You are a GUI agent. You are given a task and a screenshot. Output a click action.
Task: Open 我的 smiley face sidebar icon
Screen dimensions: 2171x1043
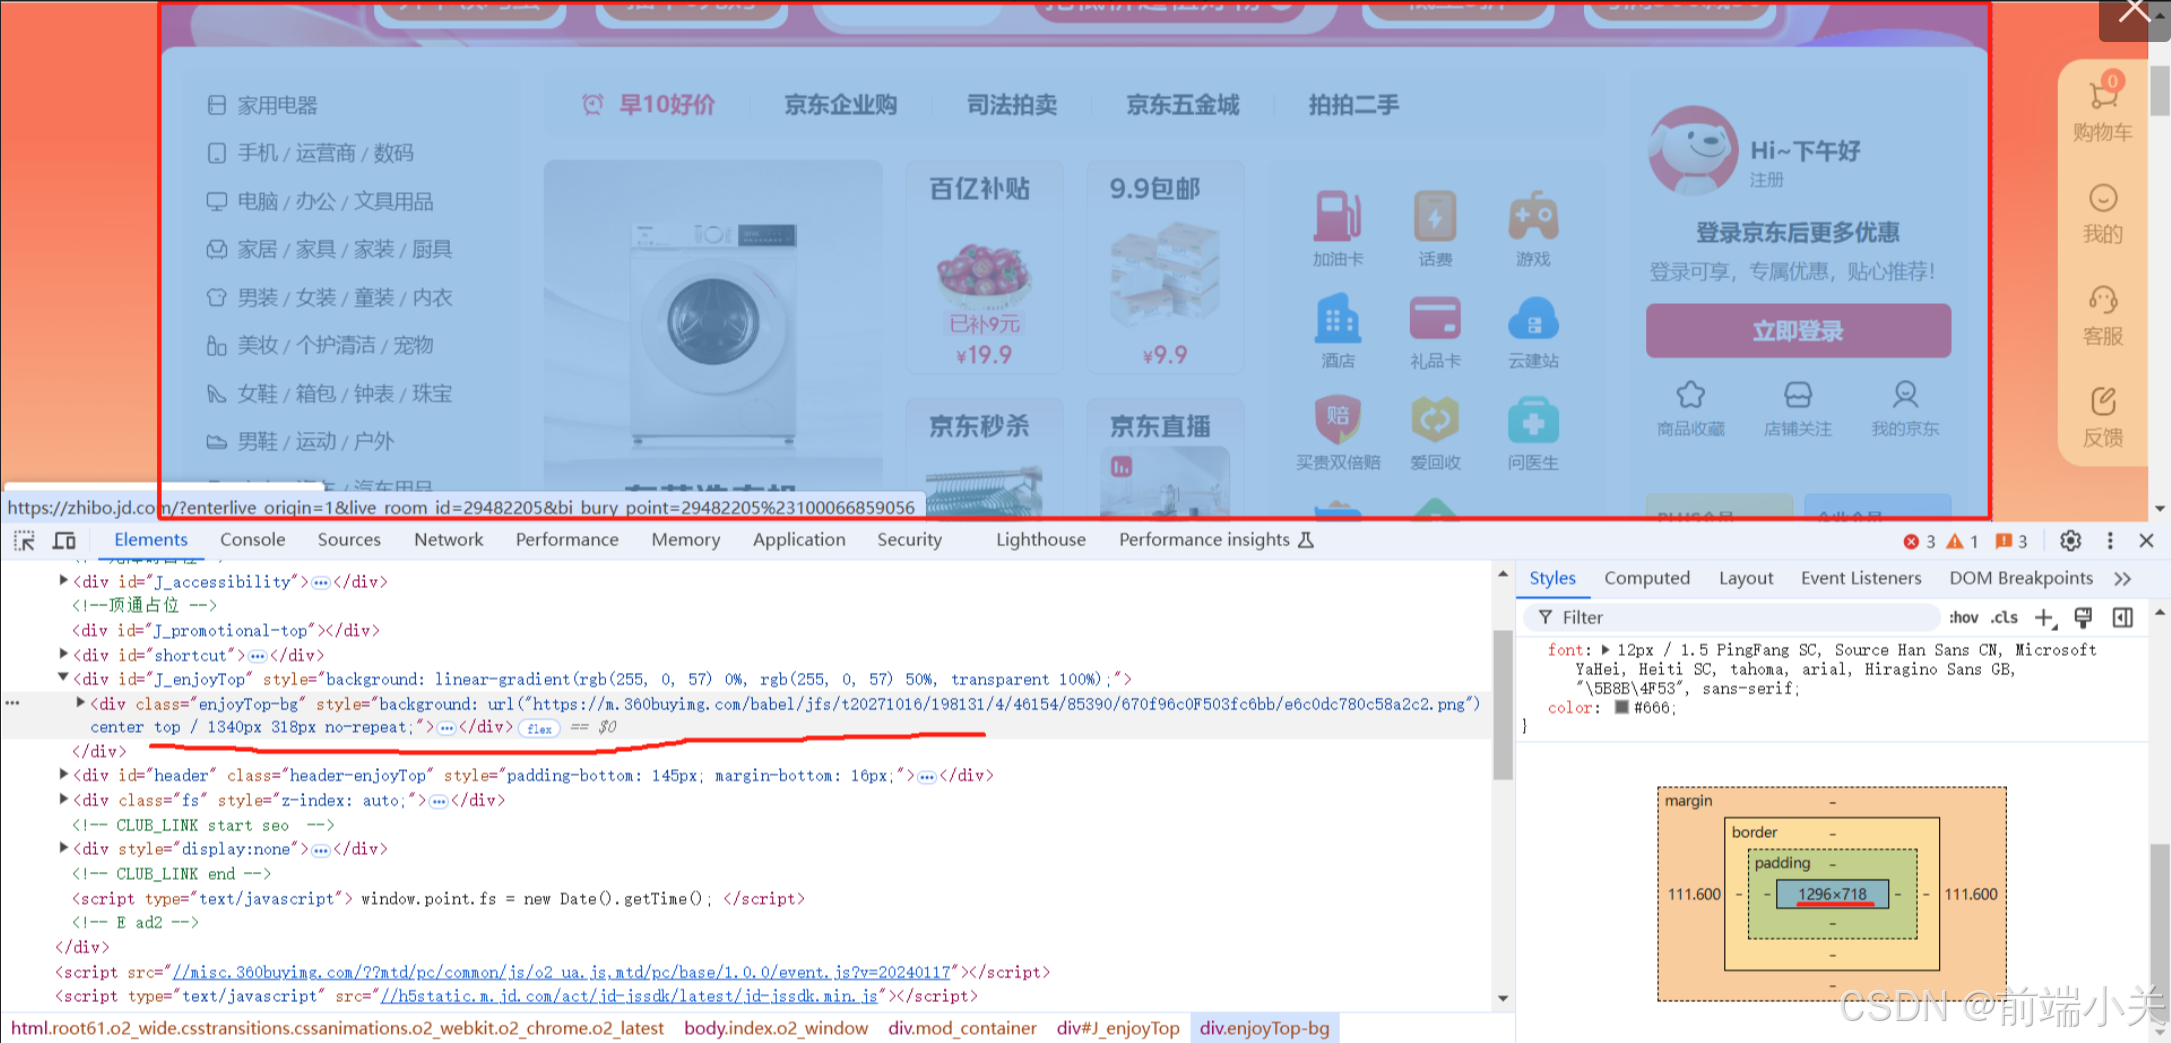2103,199
